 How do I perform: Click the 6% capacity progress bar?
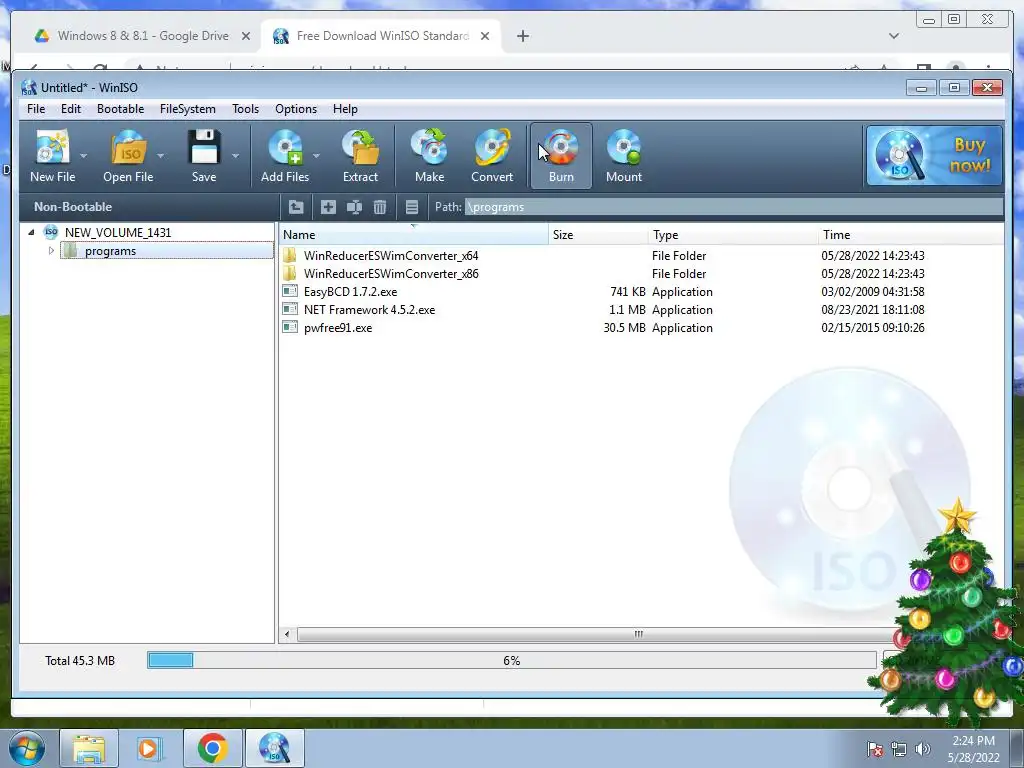coord(511,660)
